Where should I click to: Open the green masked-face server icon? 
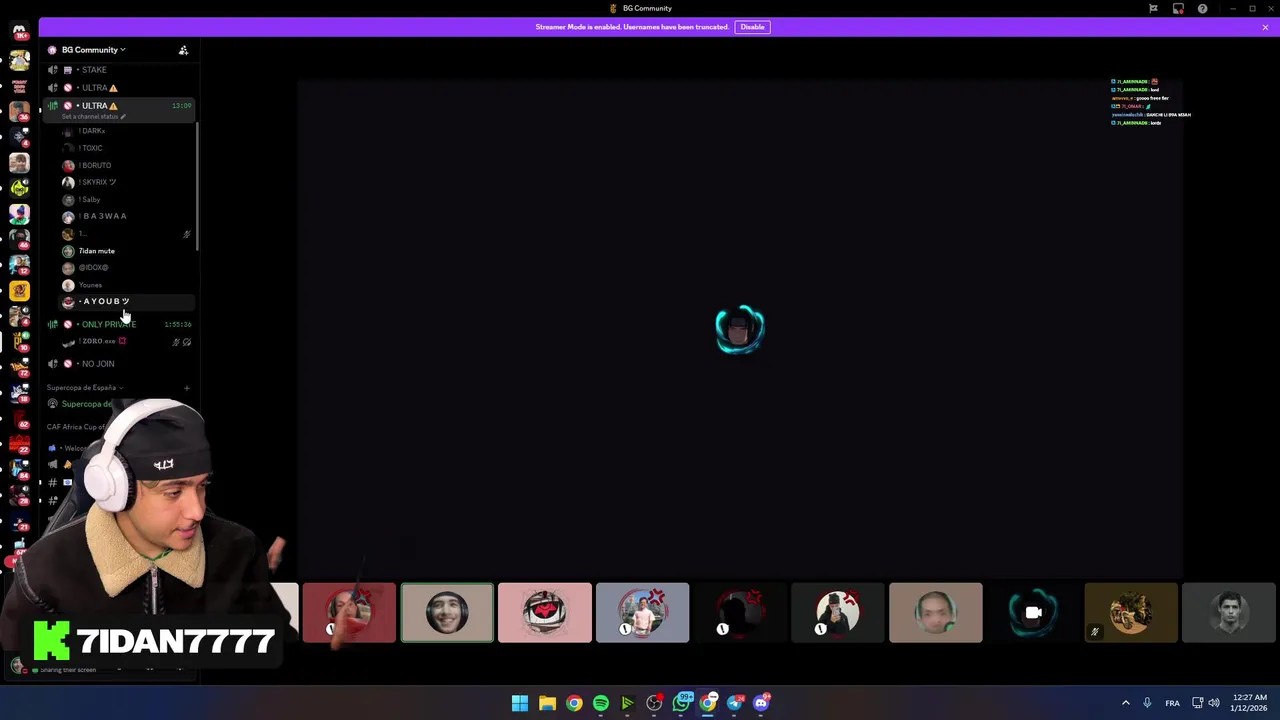tap(19, 187)
